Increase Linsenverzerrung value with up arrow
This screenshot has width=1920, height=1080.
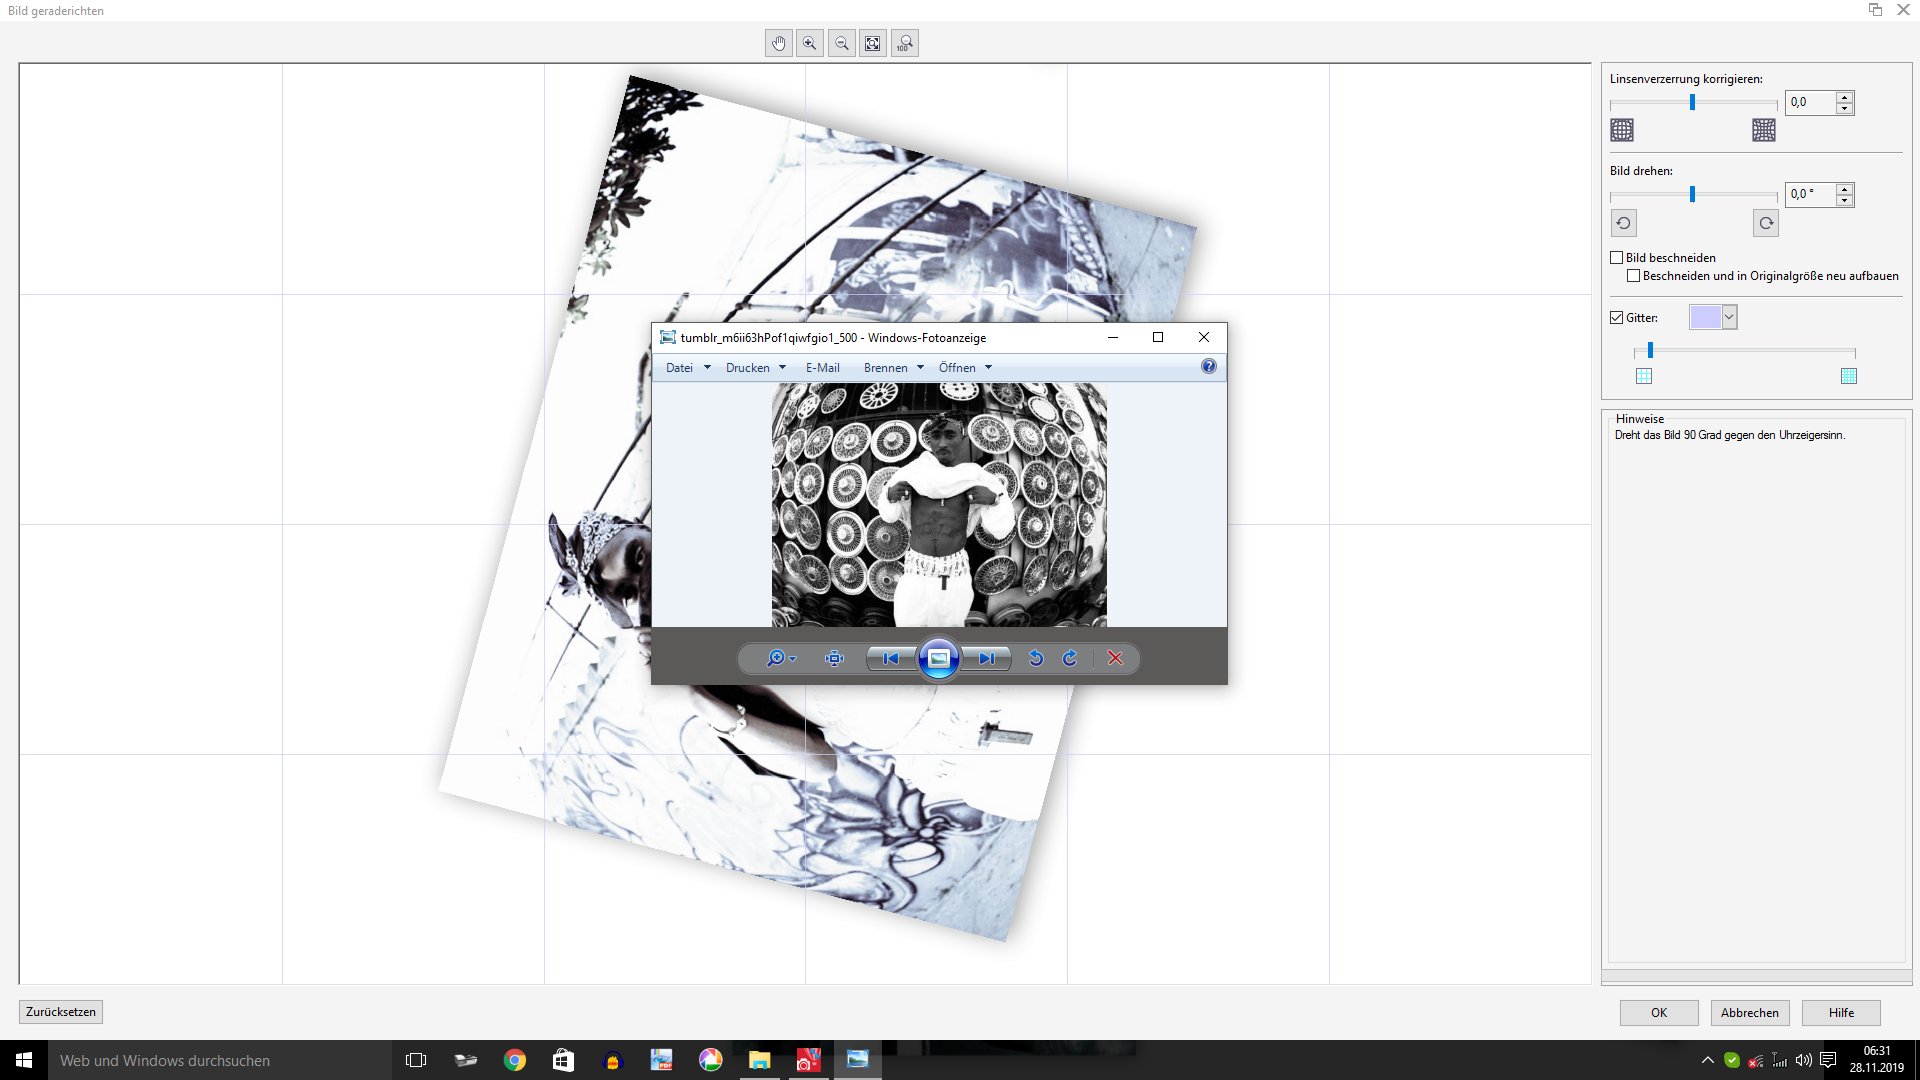1845,97
